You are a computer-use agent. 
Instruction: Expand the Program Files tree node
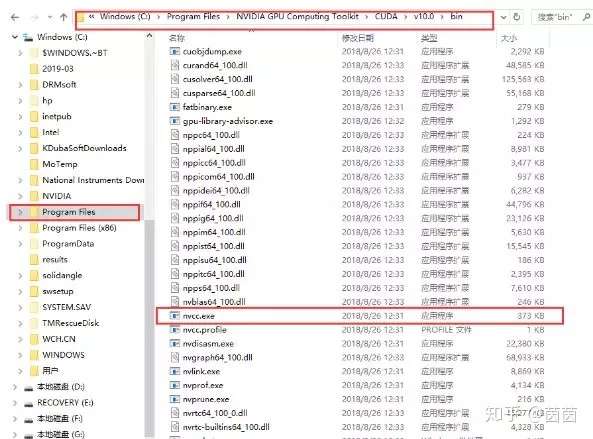coord(20,212)
